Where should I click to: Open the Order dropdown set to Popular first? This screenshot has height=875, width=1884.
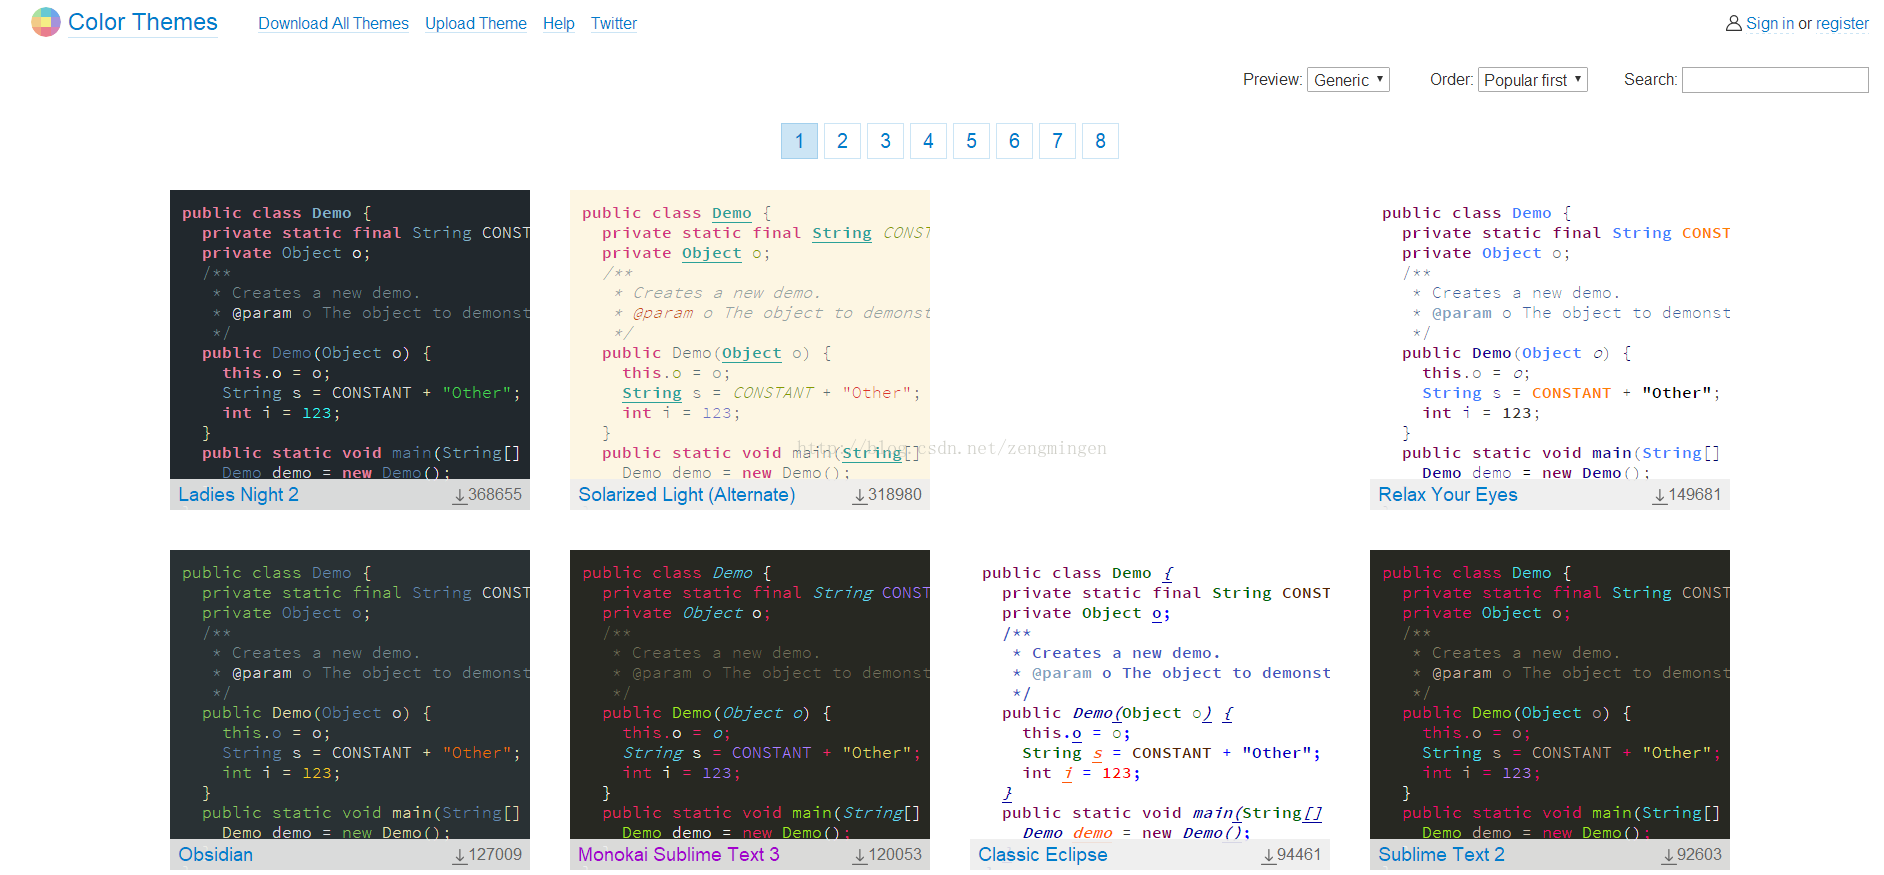pos(1533,80)
